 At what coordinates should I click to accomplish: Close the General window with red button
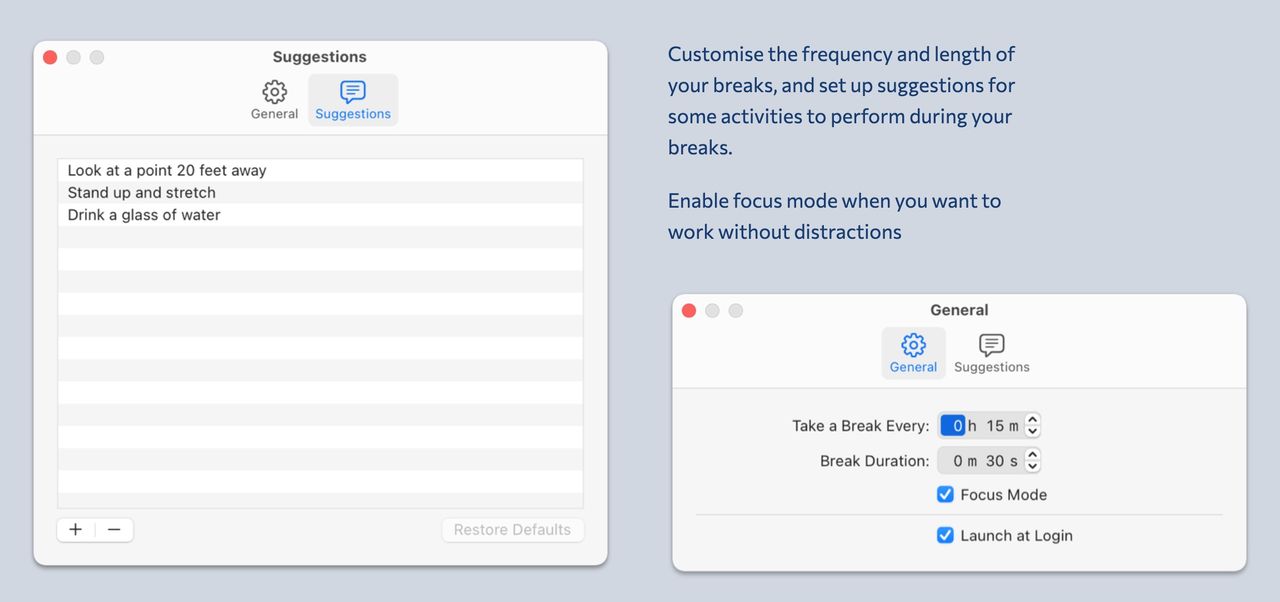pos(689,311)
